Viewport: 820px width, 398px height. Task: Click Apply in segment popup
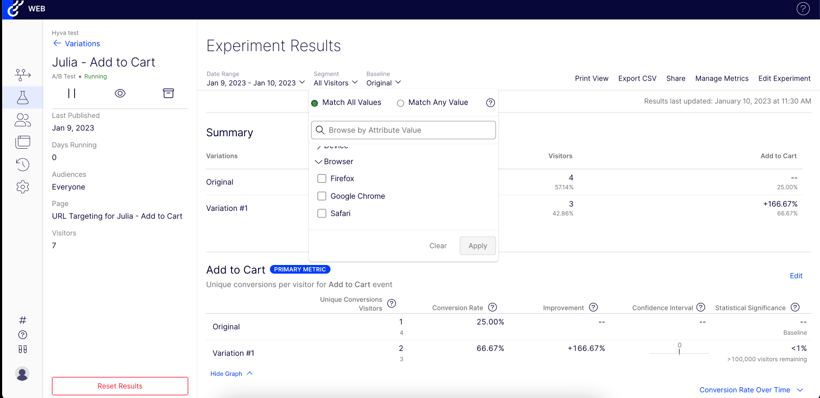coord(477,246)
